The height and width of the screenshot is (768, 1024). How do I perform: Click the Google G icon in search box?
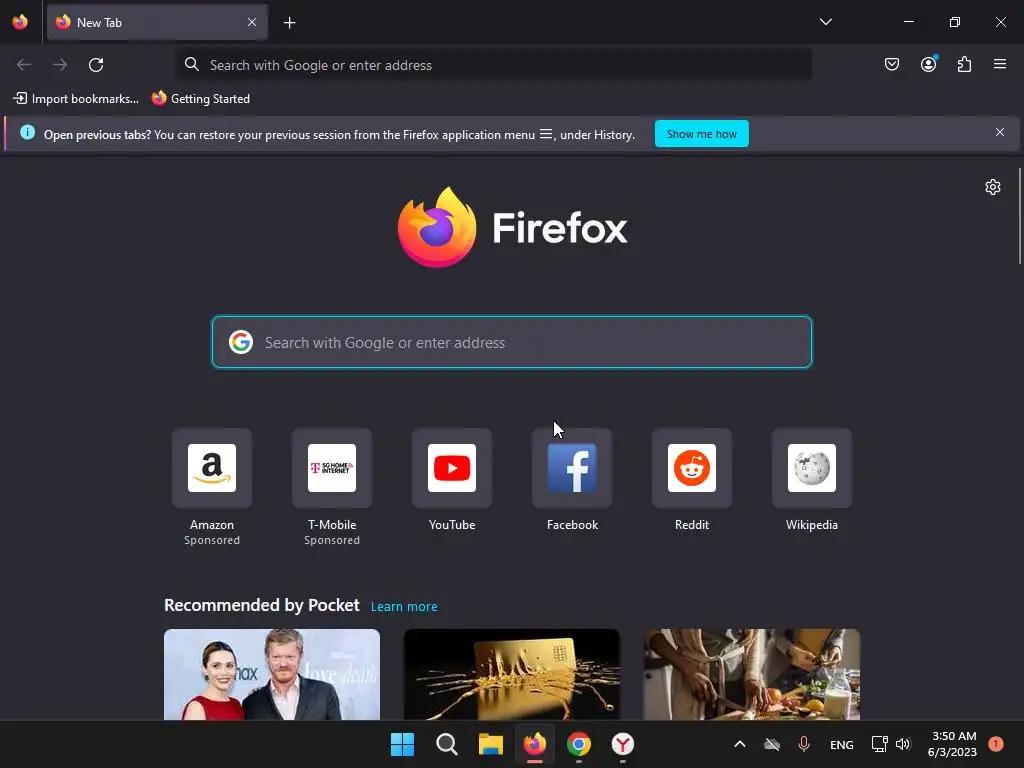click(241, 342)
